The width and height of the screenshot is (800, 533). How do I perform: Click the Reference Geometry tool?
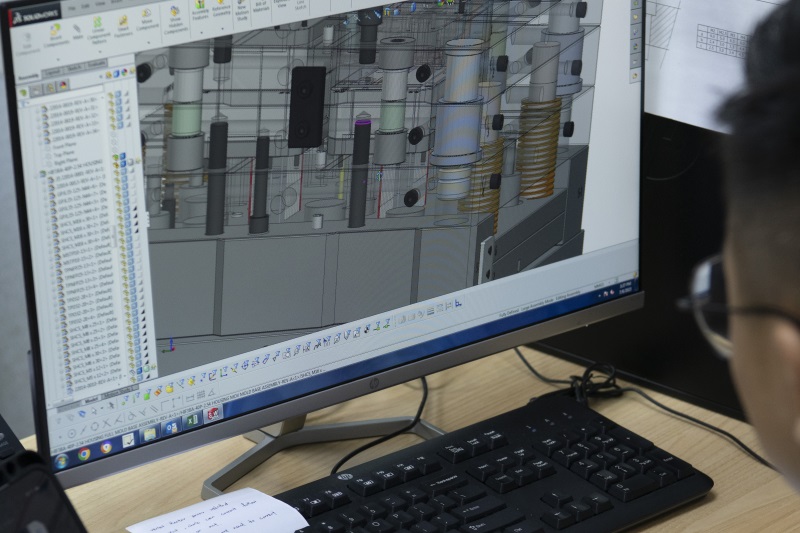221,8
